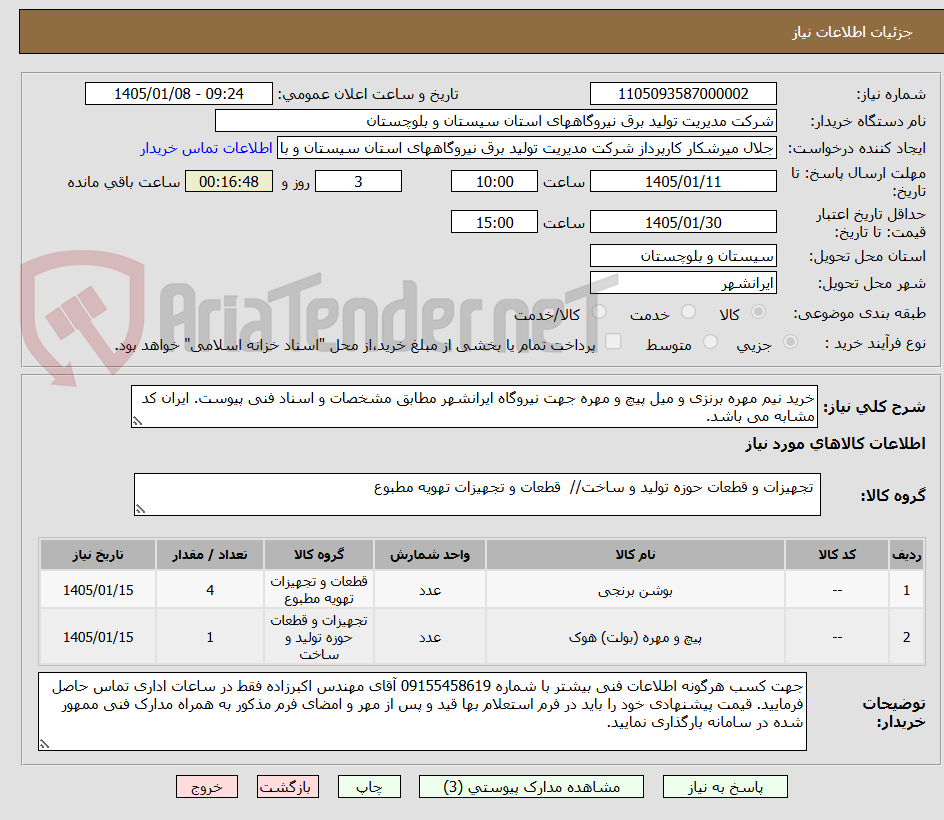Click the countdown timer 00:16:48
This screenshot has height=820, width=944.
pyautogui.click(x=229, y=181)
